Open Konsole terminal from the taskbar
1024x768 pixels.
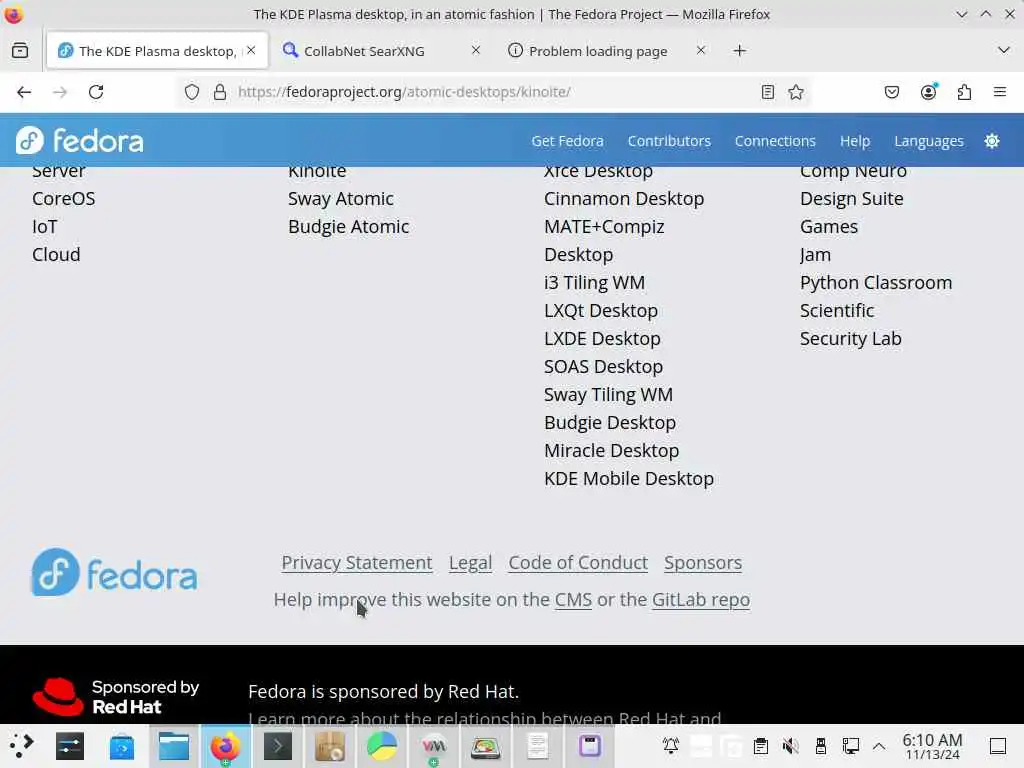(278, 746)
